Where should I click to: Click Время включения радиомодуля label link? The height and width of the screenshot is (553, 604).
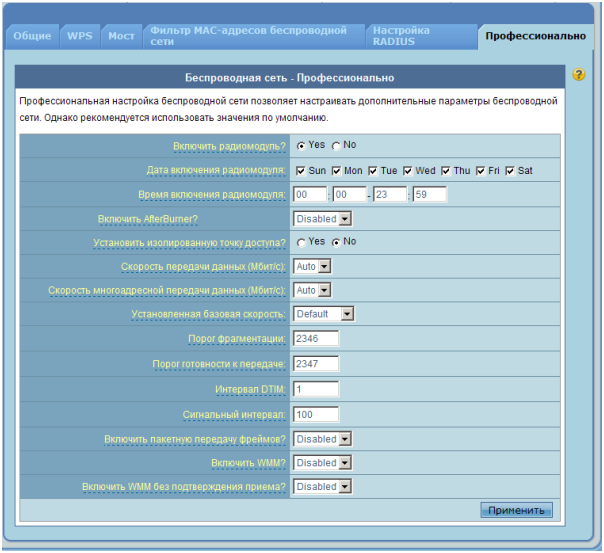212,195
